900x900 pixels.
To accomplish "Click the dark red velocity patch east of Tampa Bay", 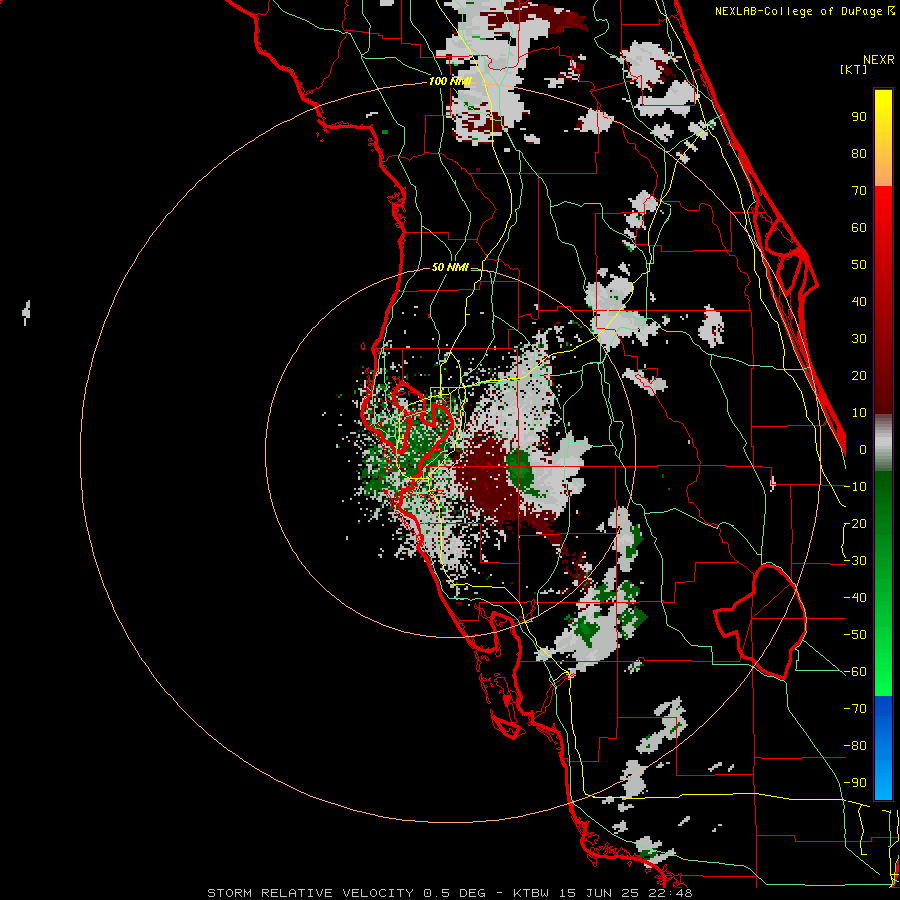I will pyautogui.click(x=486, y=481).
